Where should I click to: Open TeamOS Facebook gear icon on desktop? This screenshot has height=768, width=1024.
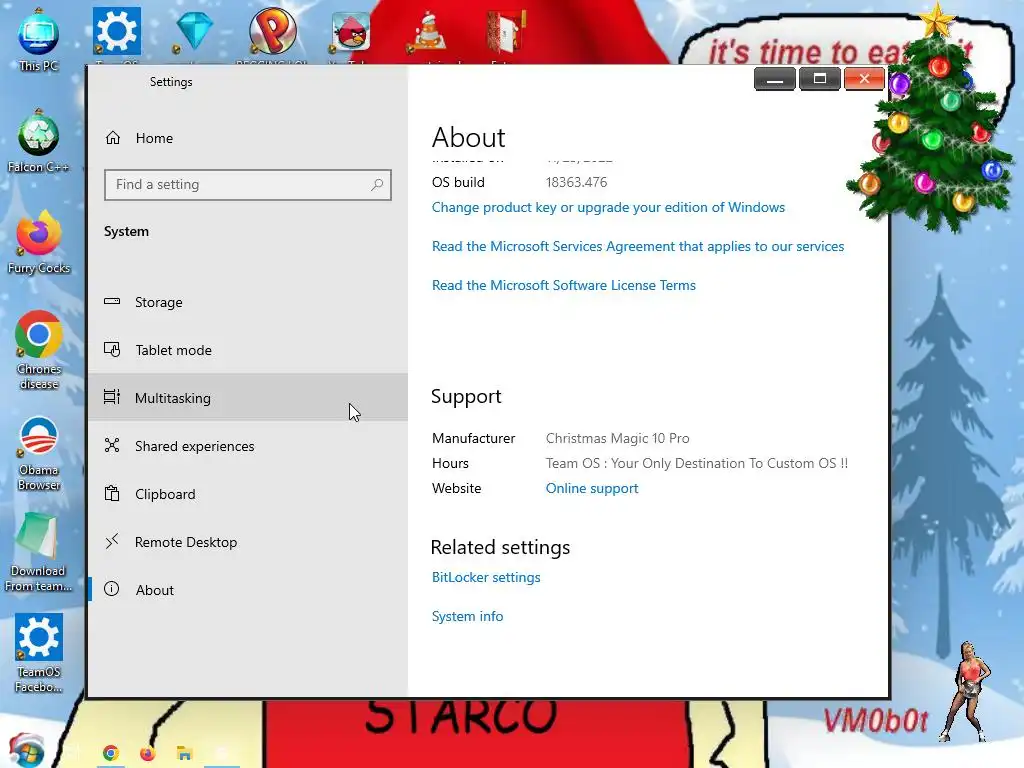coord(39,652)
